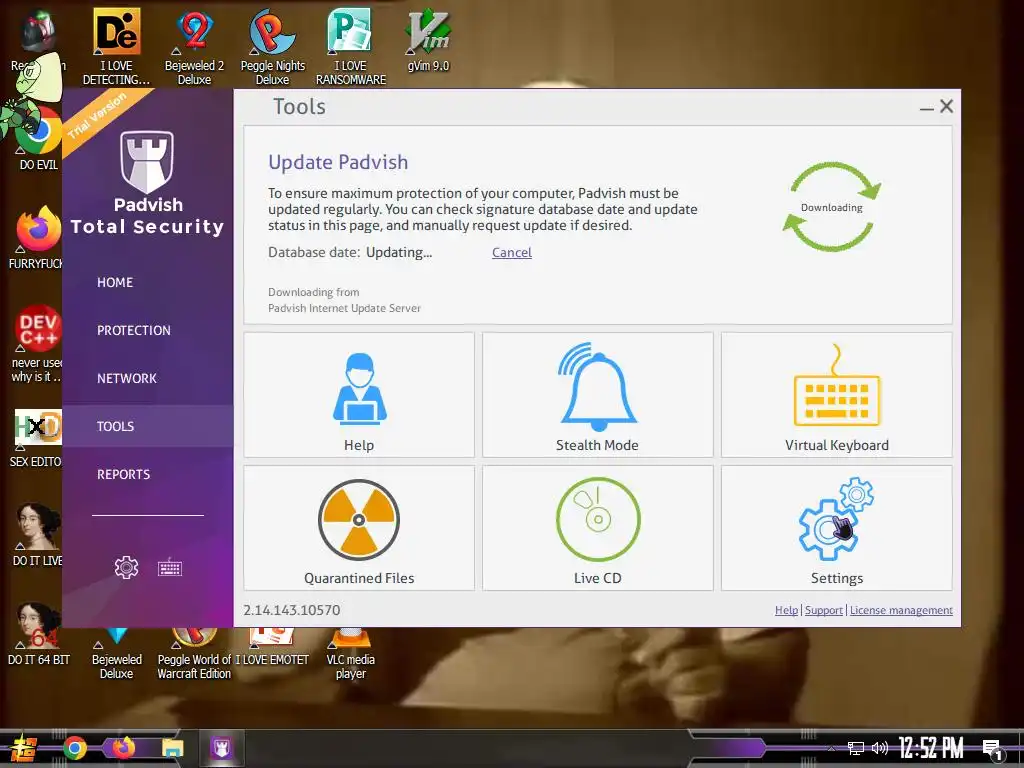
Task: Open the Help link at bottom right
Action: pos(786,610)
